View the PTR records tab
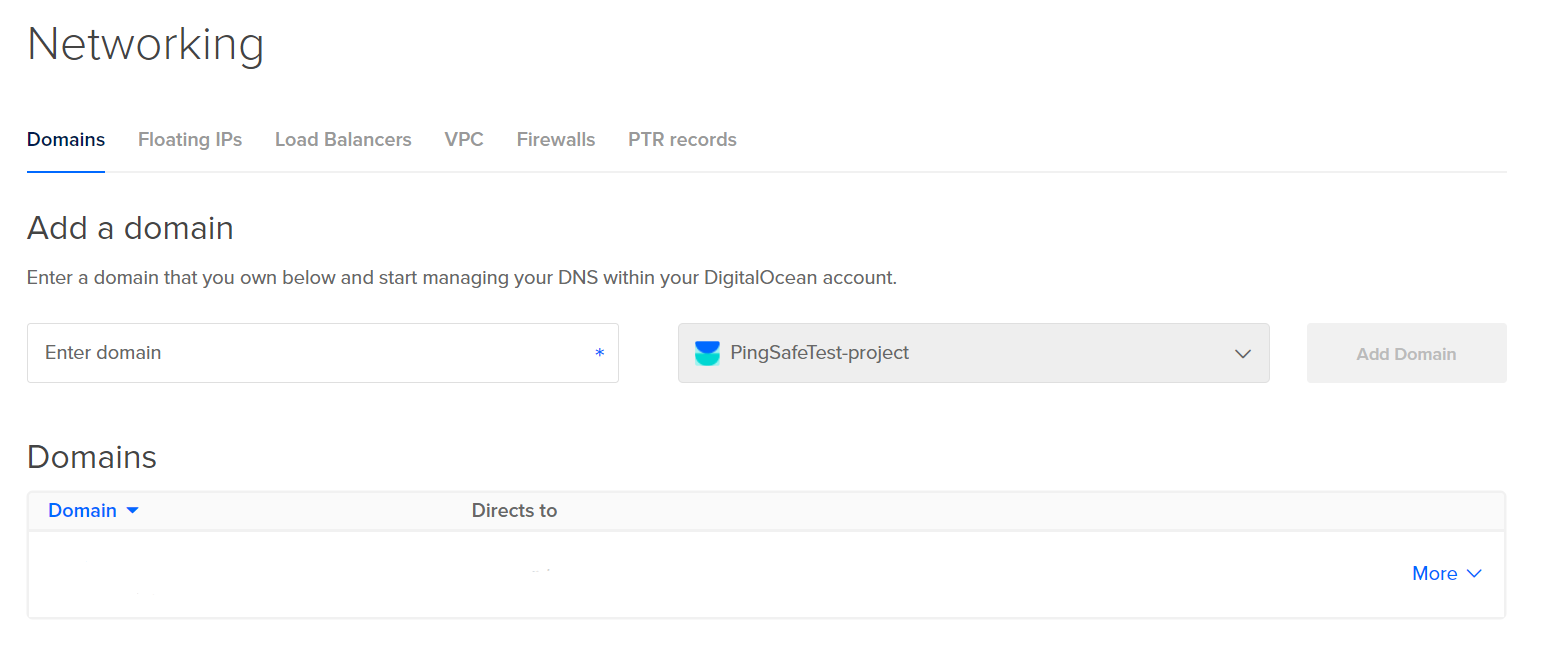Viewport: 1547px width, 672px height. 682,140
